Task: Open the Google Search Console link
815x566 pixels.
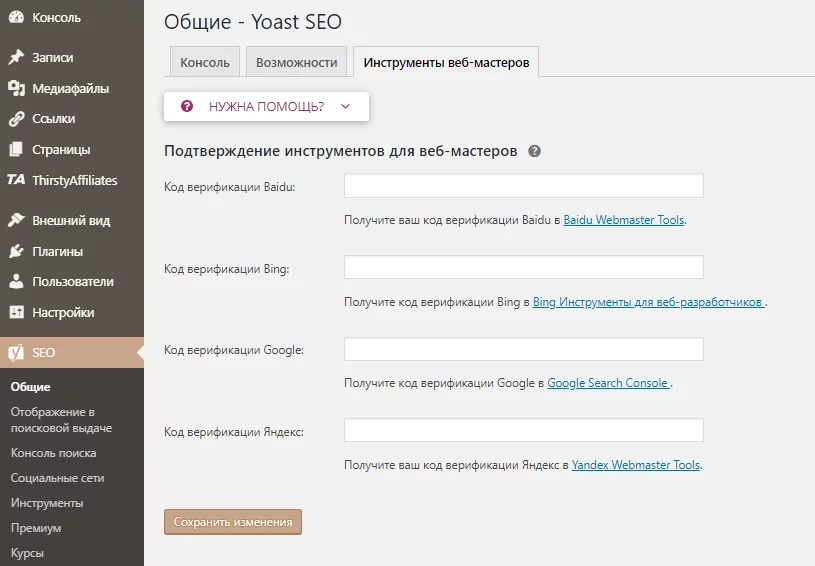Action: 608,383
